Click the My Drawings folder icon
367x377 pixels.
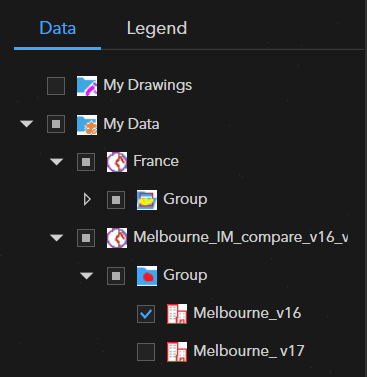[x=87, y=86]
